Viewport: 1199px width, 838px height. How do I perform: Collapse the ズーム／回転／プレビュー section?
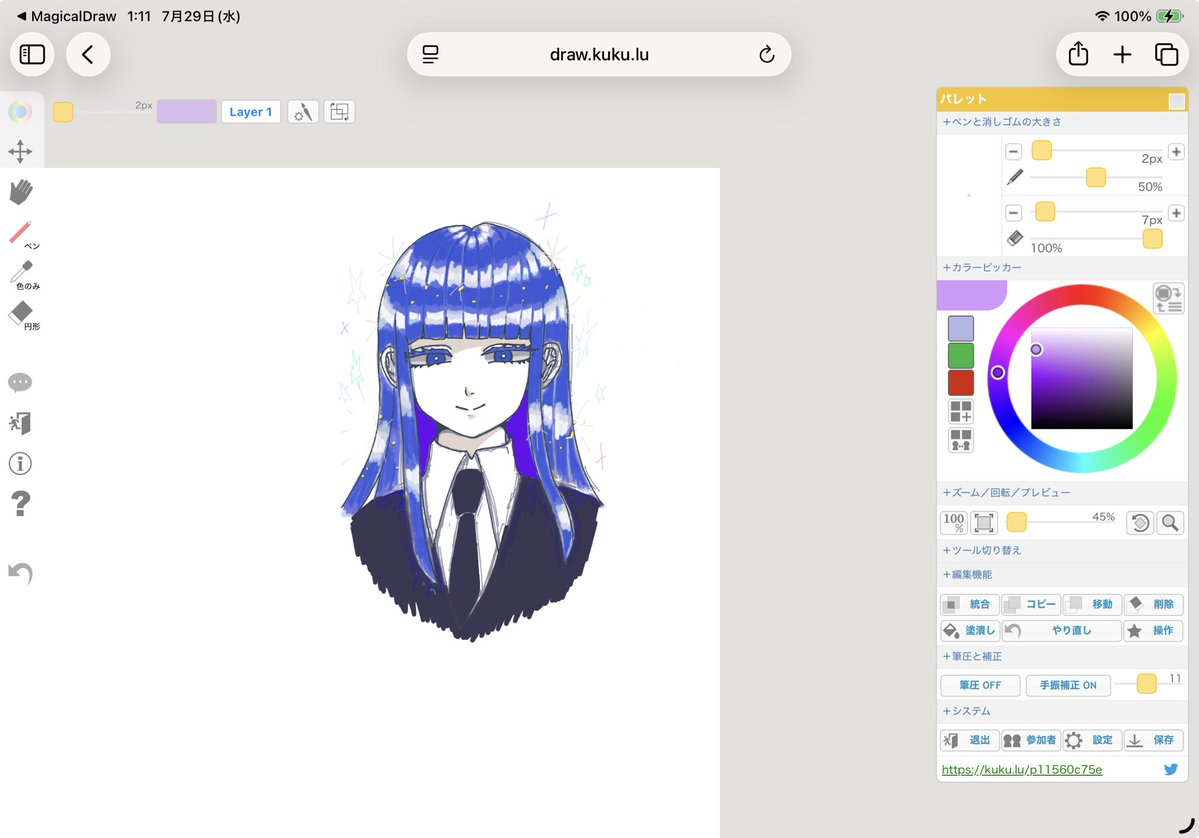tap(1006, 492)
